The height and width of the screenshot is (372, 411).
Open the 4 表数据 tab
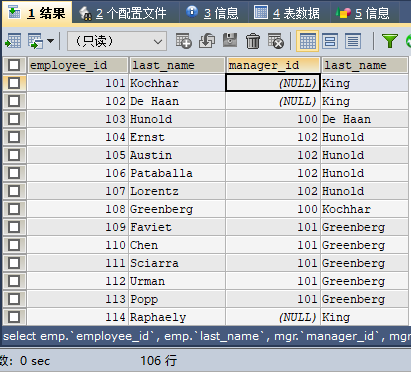tap(287, 13)
